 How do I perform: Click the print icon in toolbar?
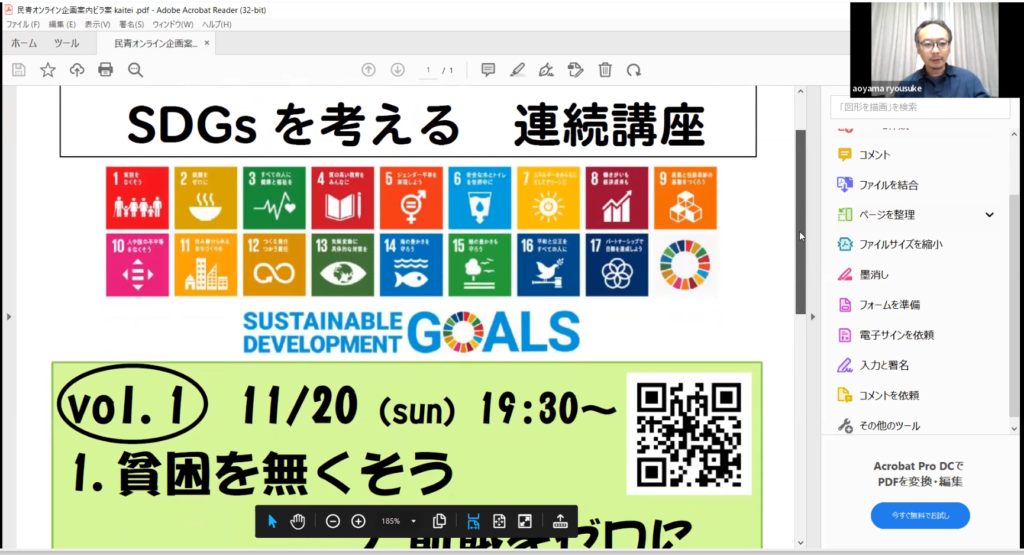coord(105,70)
